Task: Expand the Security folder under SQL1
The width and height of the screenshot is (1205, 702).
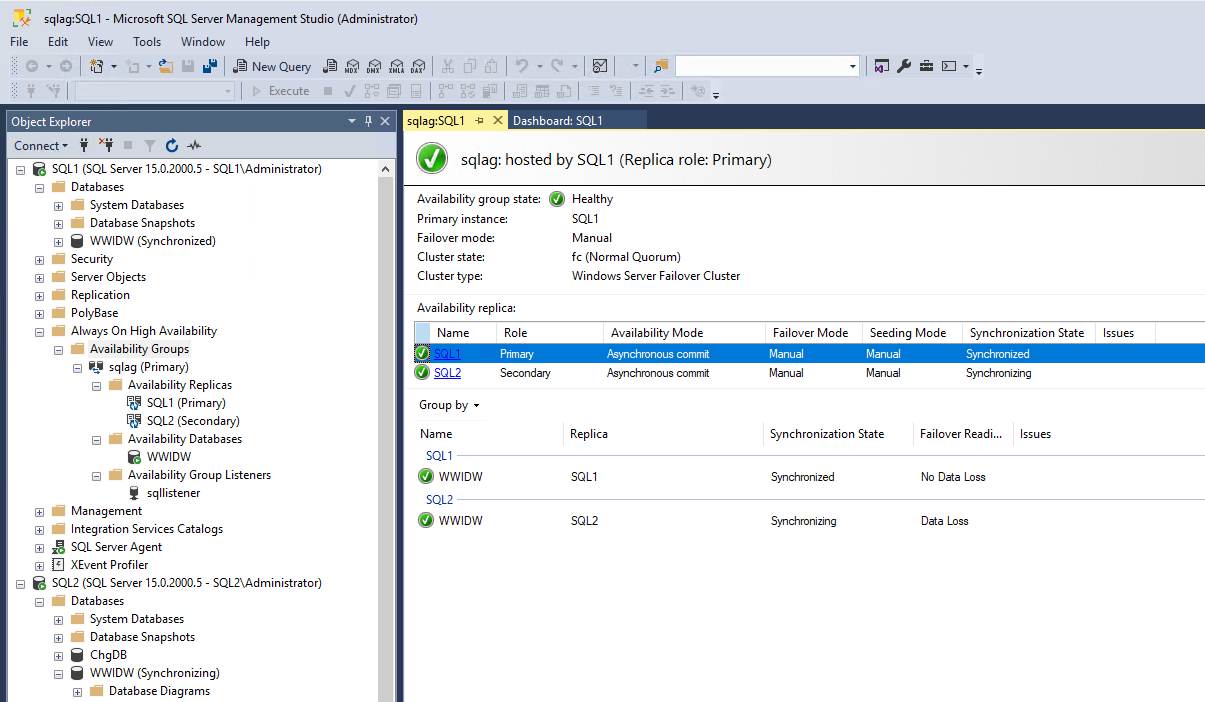Action: [x=39, y=259]
